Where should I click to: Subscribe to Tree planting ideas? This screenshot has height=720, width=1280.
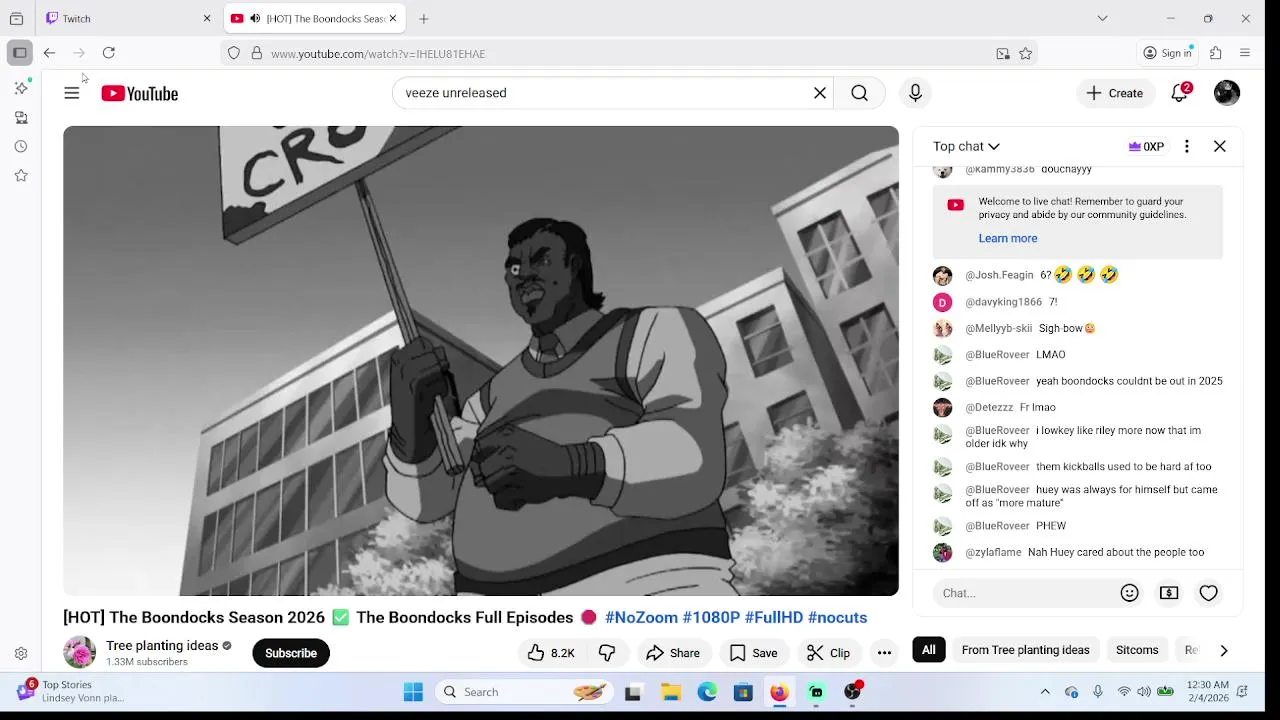tap(291, 653)
